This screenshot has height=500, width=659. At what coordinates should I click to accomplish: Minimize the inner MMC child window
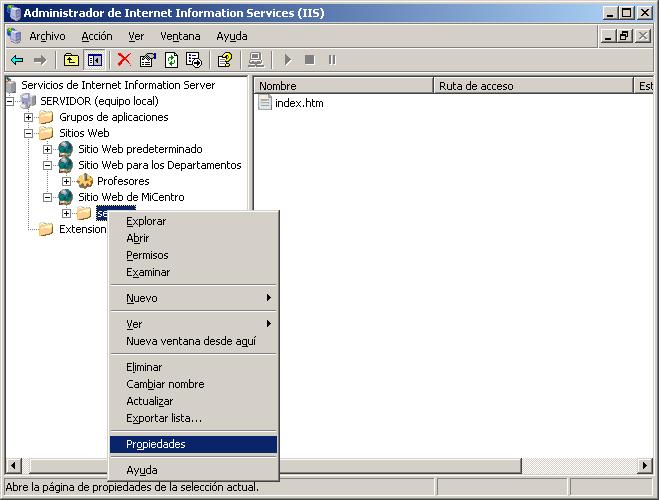(x=608, y=36)
